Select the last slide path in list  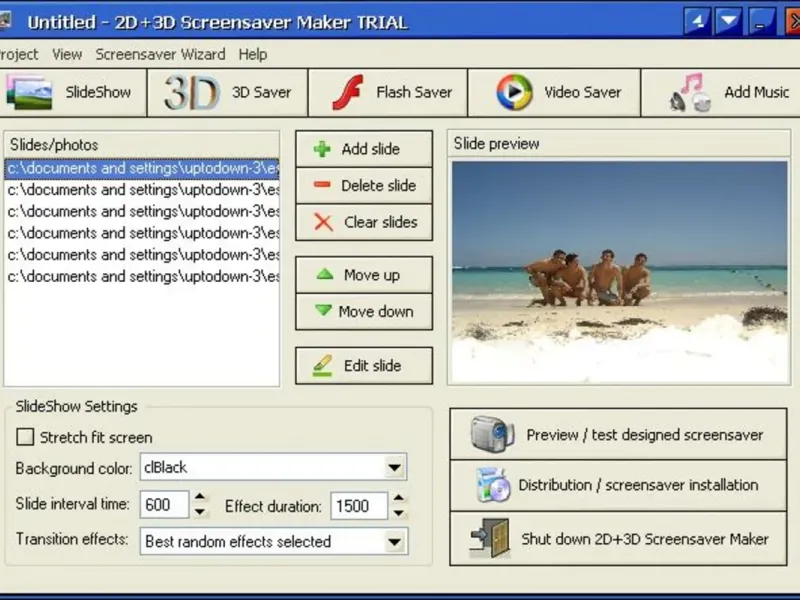point(142,276)
